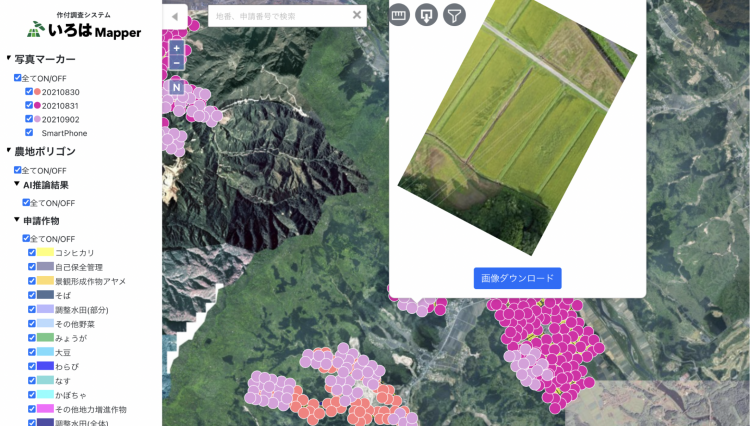Zoom out map with minus button
Image resolution: width=750 pixels, height=426 pixels.
tap(176, 63)
